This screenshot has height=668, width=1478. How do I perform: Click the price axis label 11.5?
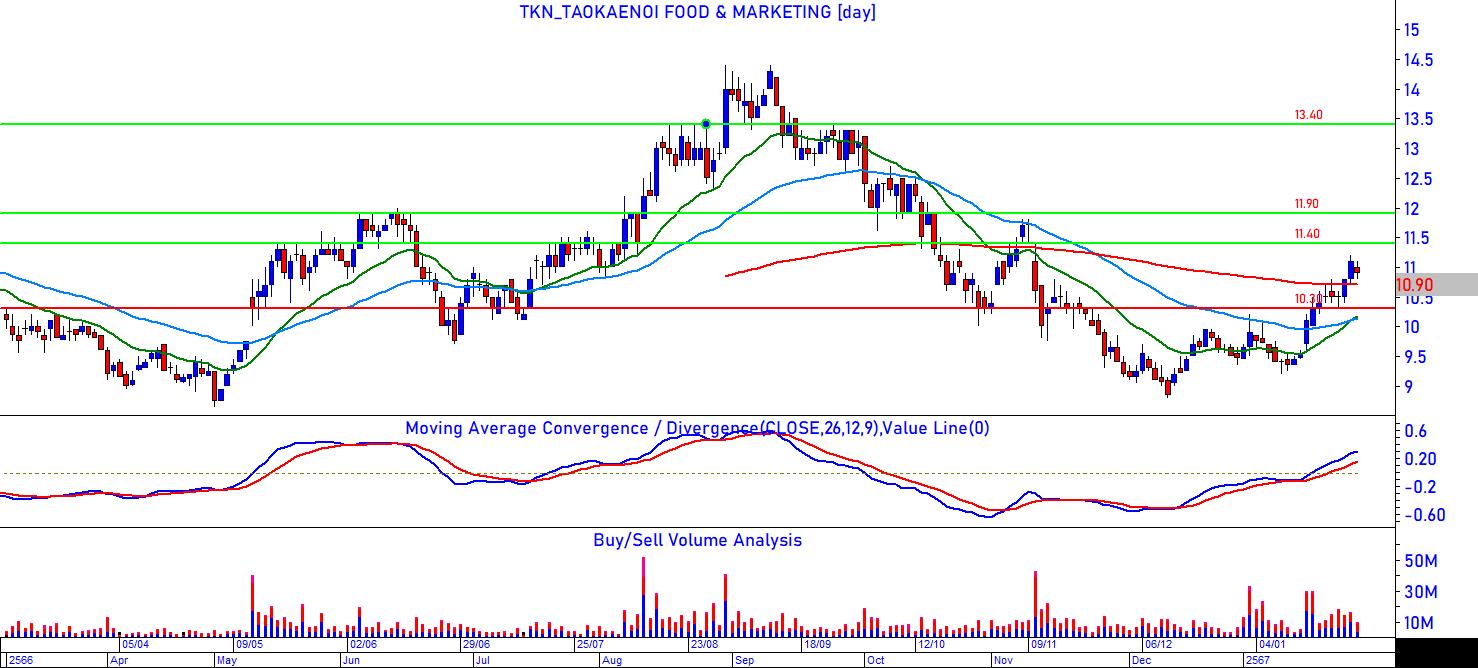pyautogui.click(x=1417, y=238)
